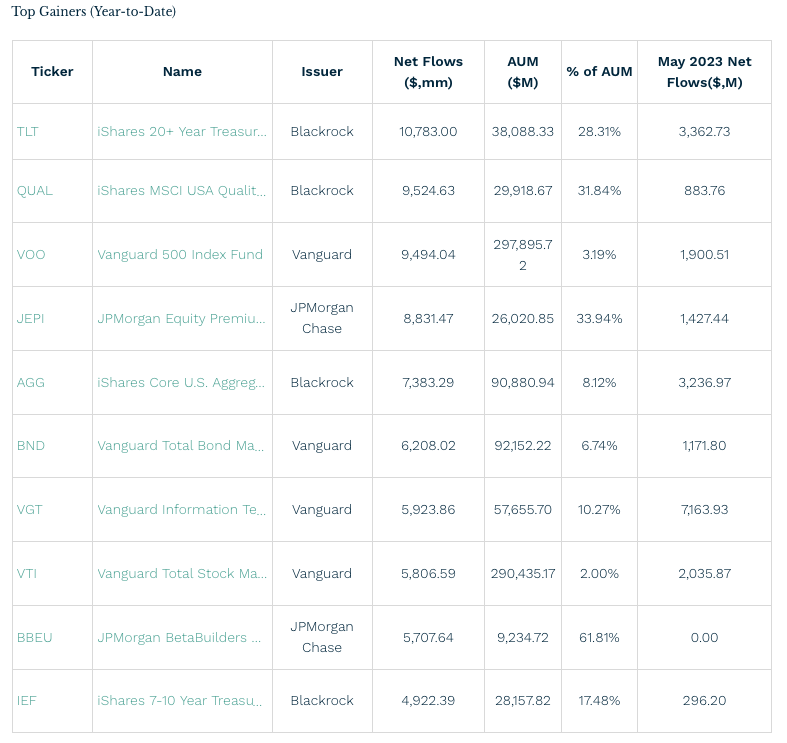The height and width of the screenshot is (743, 787).
Task: Open the BND ticker link
Action: (31, 446)
